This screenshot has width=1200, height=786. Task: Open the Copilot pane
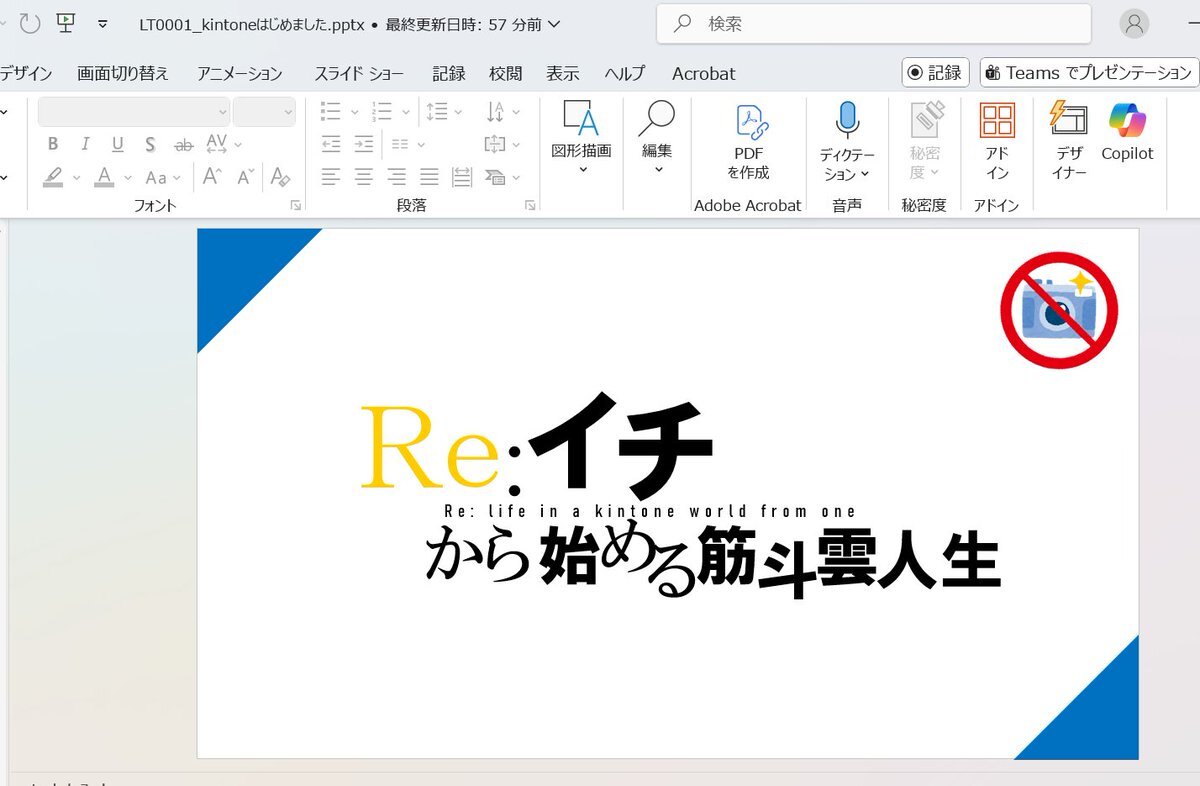click(x=1127, y=122)
